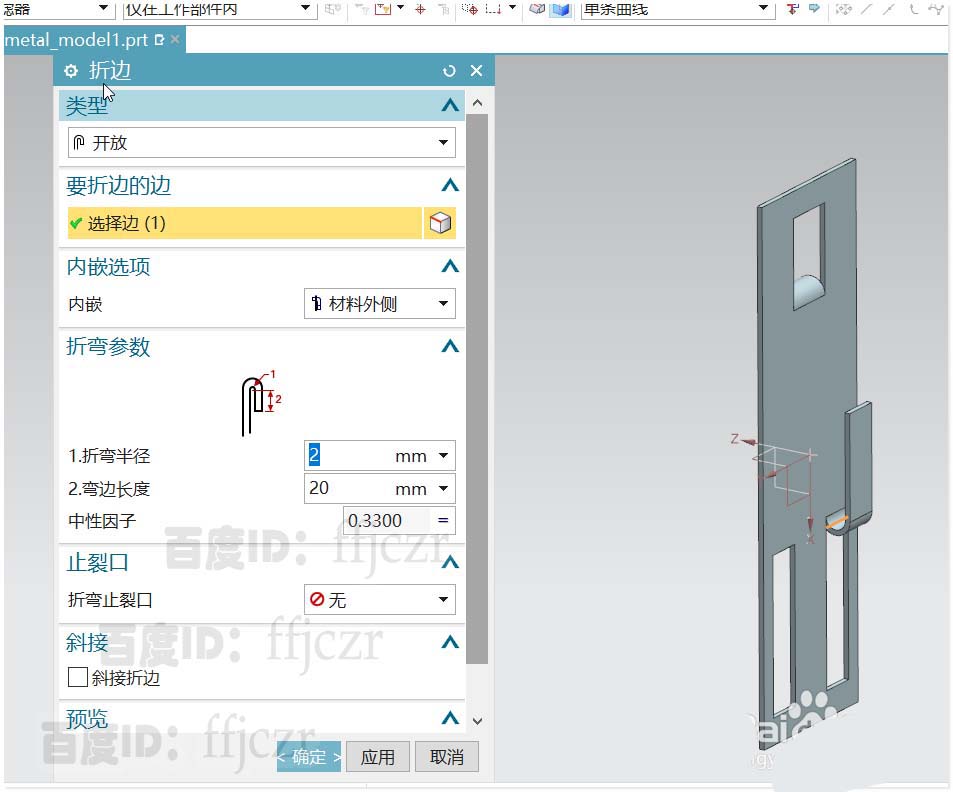The image size is (953, 792).
Task: Open the 开放 type dropdown
Action: pos(261,143)
